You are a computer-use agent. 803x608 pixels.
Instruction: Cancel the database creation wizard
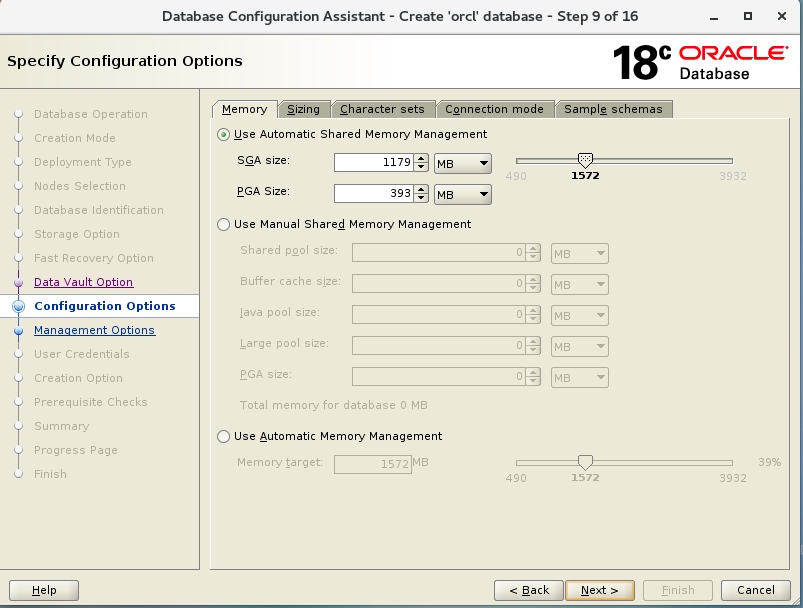[755, 590]
